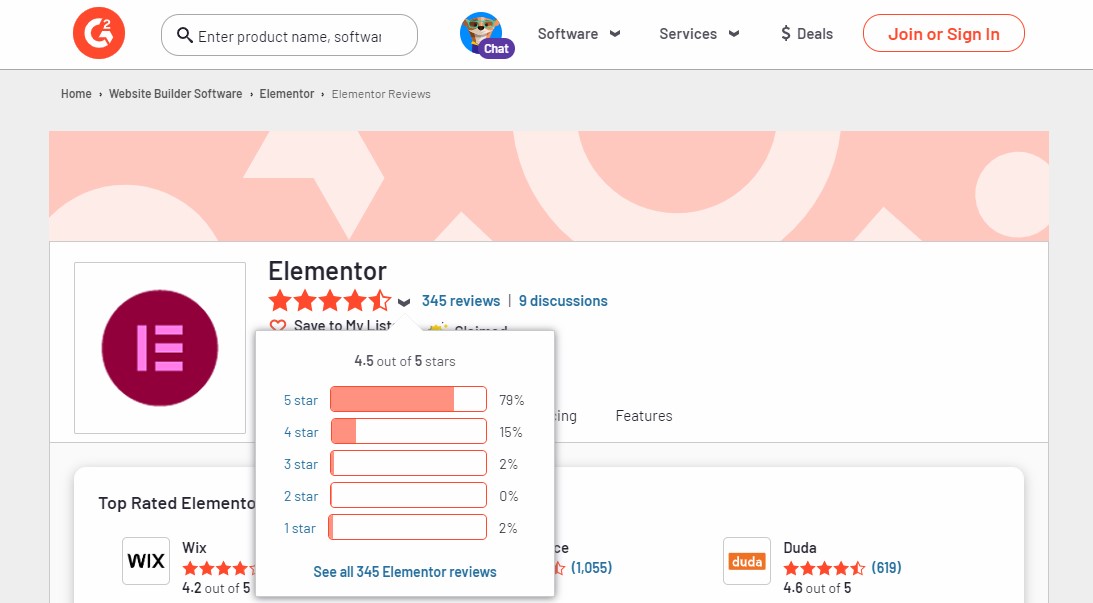This screenshot has width=1093, height=603.
Task: Click the 4 star percentage bar
Action: coord(408,432)
